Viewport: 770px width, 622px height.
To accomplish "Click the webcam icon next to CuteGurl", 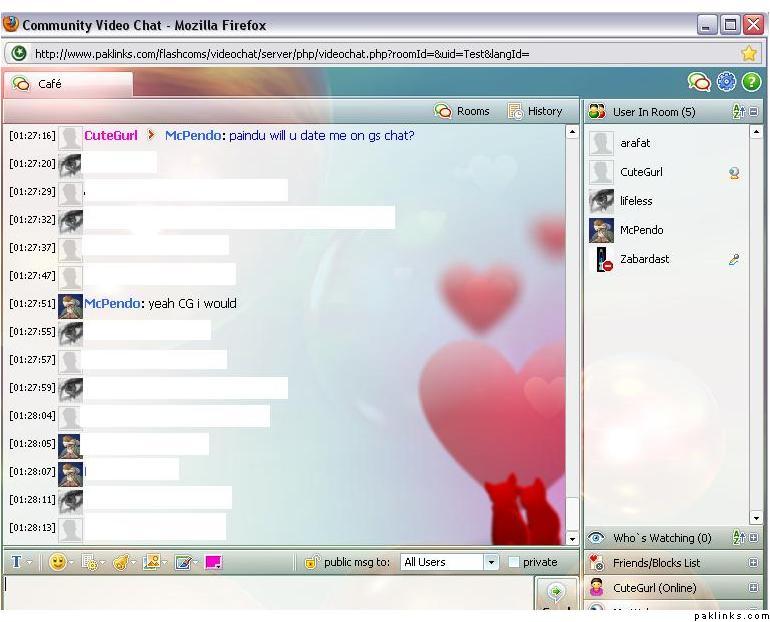I will [x=734, y=173].
